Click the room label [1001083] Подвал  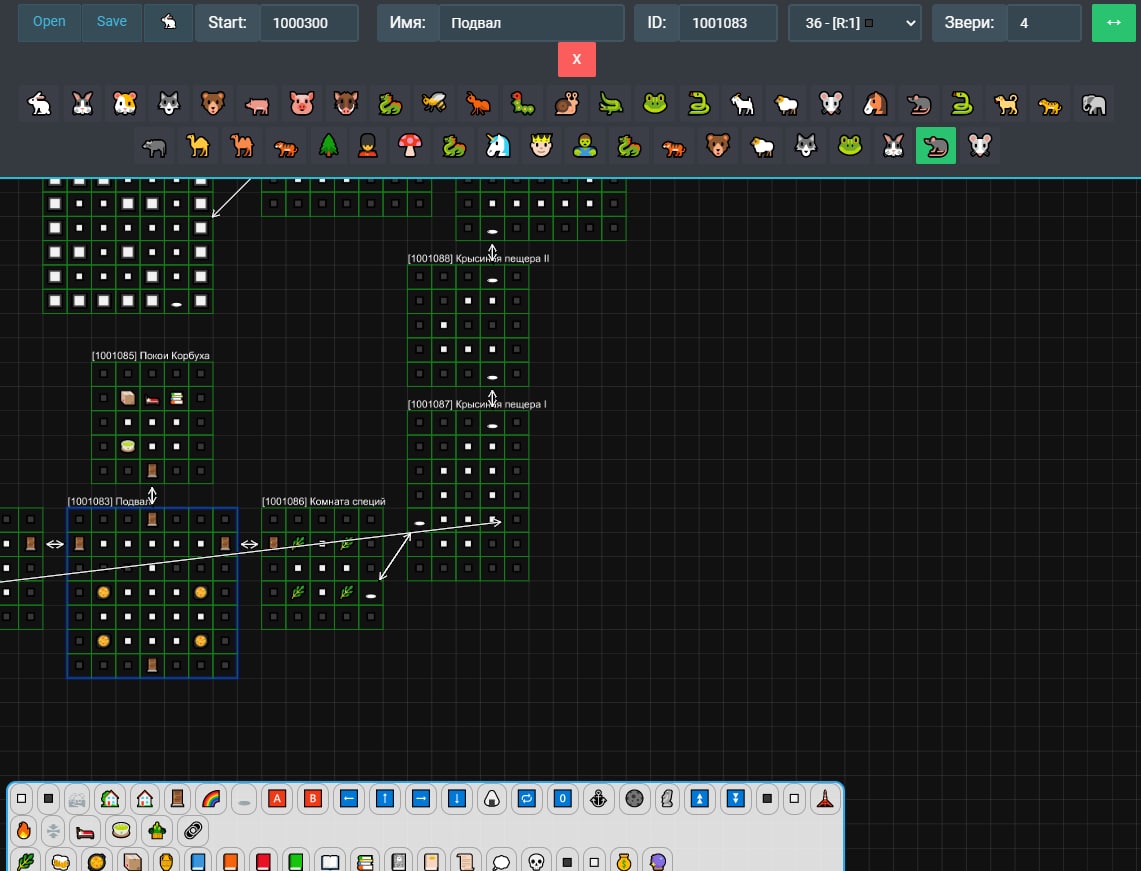tap(109, 501)
